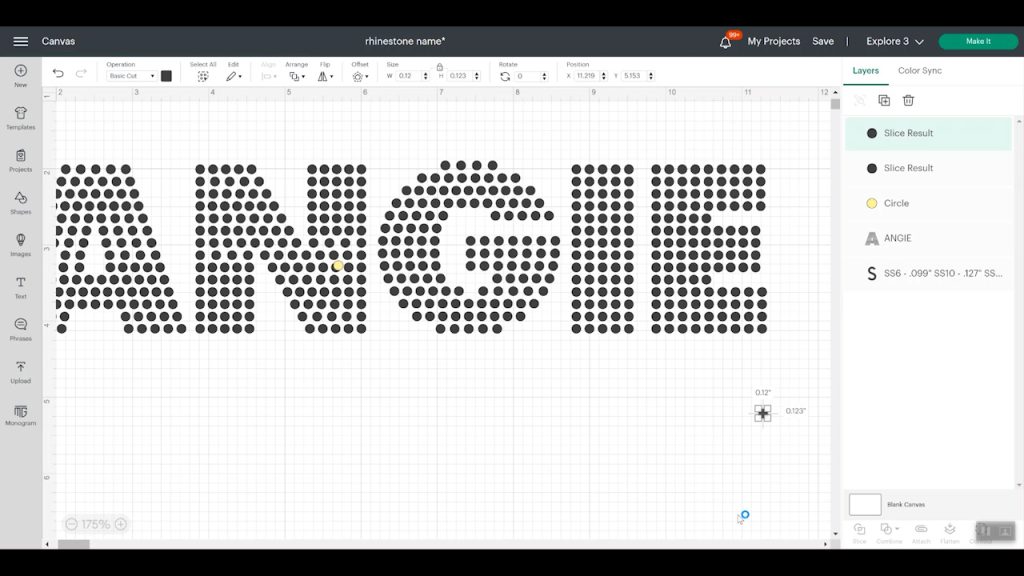Click the 175% zoom level

[x=96, y=524]
